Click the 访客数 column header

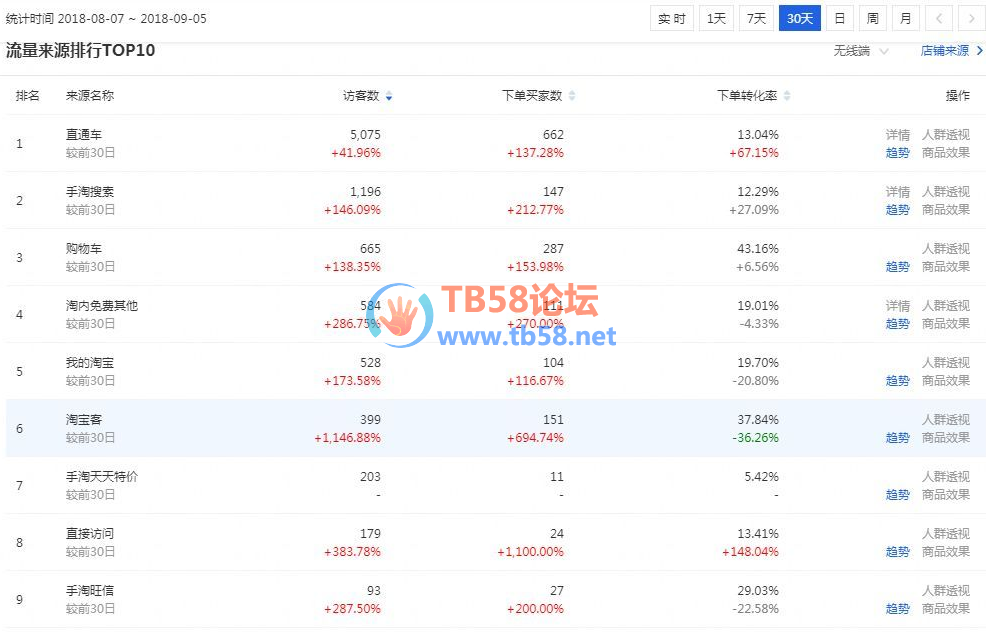361,96
